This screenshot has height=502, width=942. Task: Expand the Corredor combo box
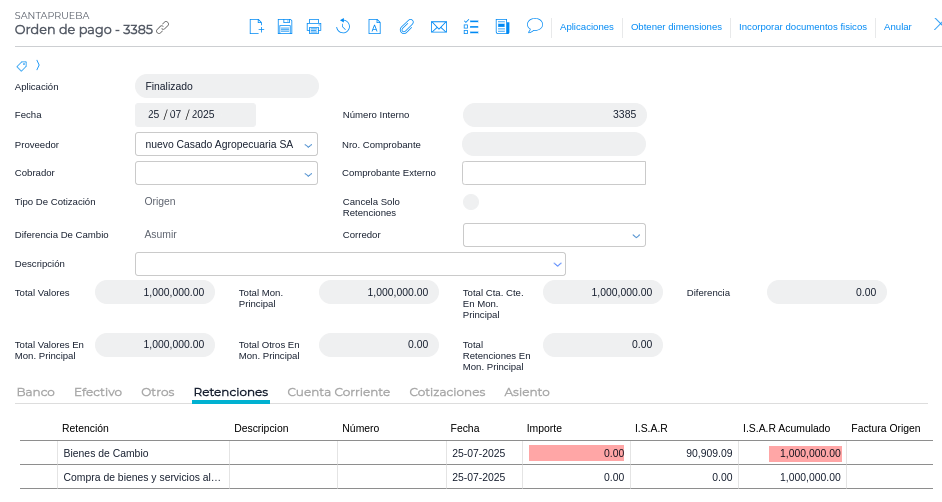pyautogui.click(x=636, y=236)
